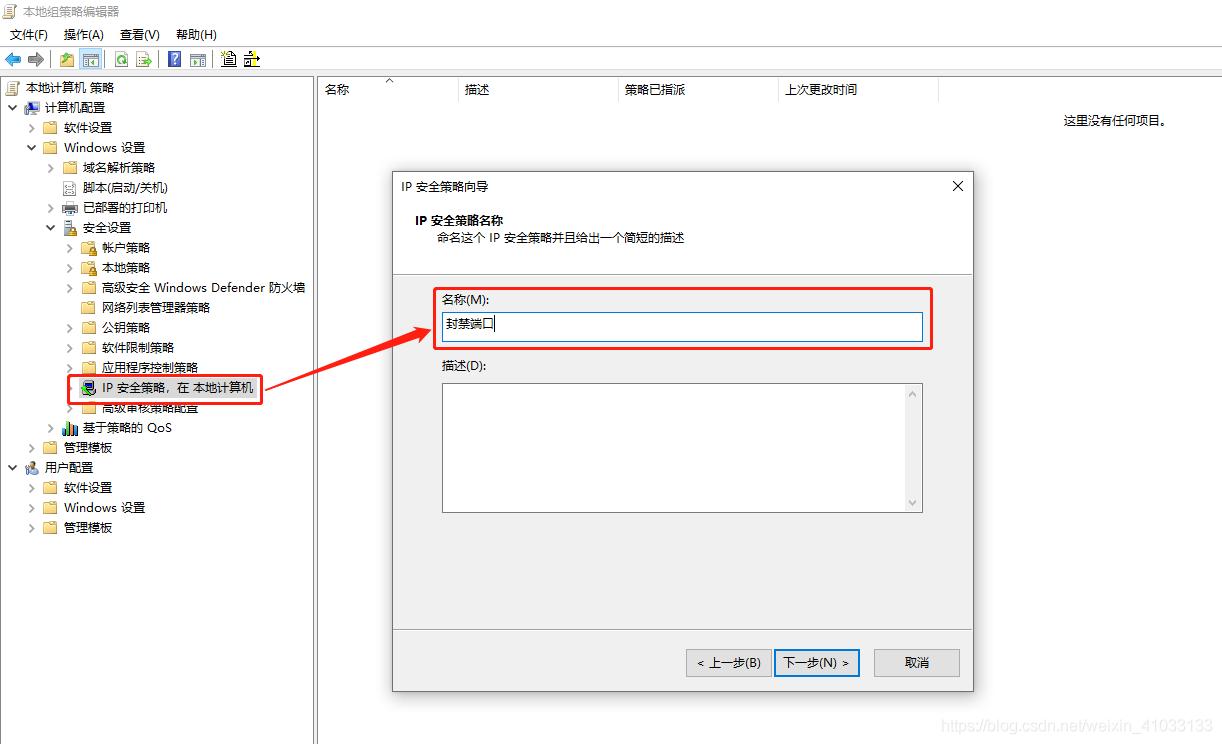The width and height of the screenshot is (1222, 744).
Task: Click the back navigation arrow in the toolbar
Action: point(13,58)
